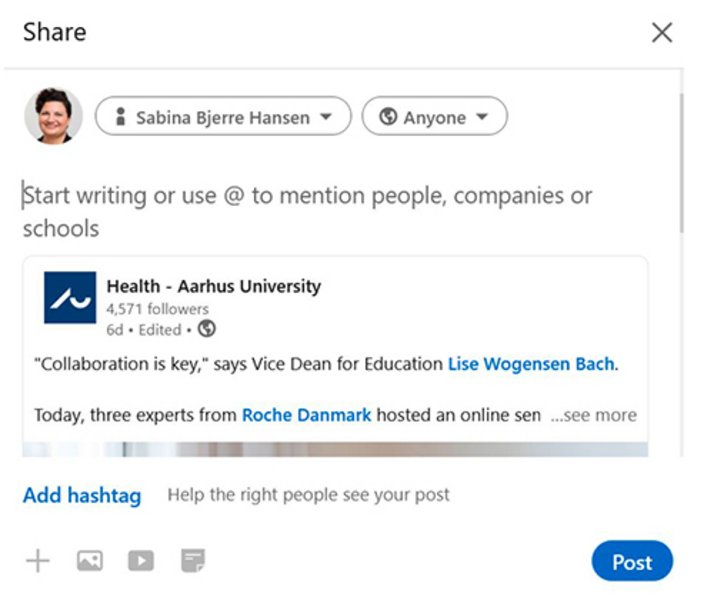
Task: Click the Aarhus University logo
Action: pyautogui.click(x=70, y=298)
